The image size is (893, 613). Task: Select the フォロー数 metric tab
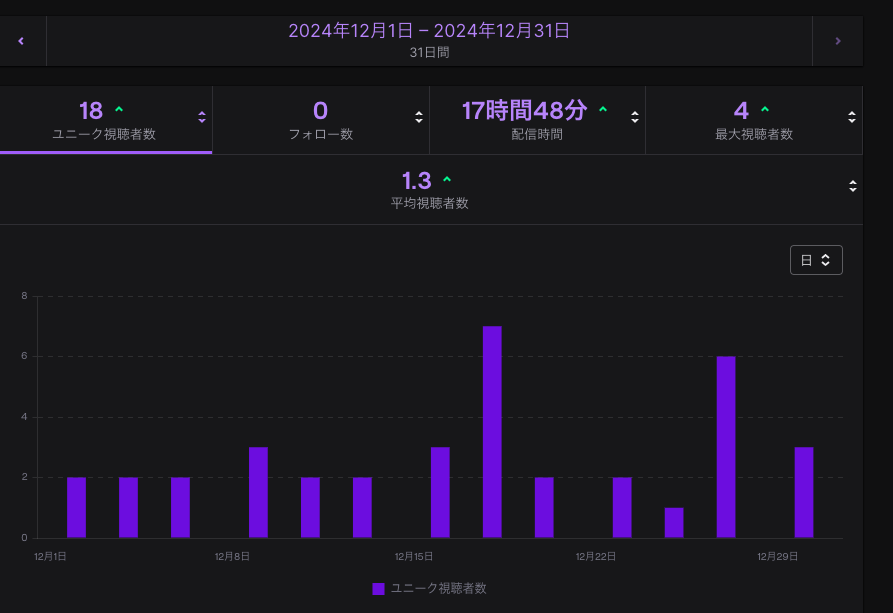tap(320, 119)
